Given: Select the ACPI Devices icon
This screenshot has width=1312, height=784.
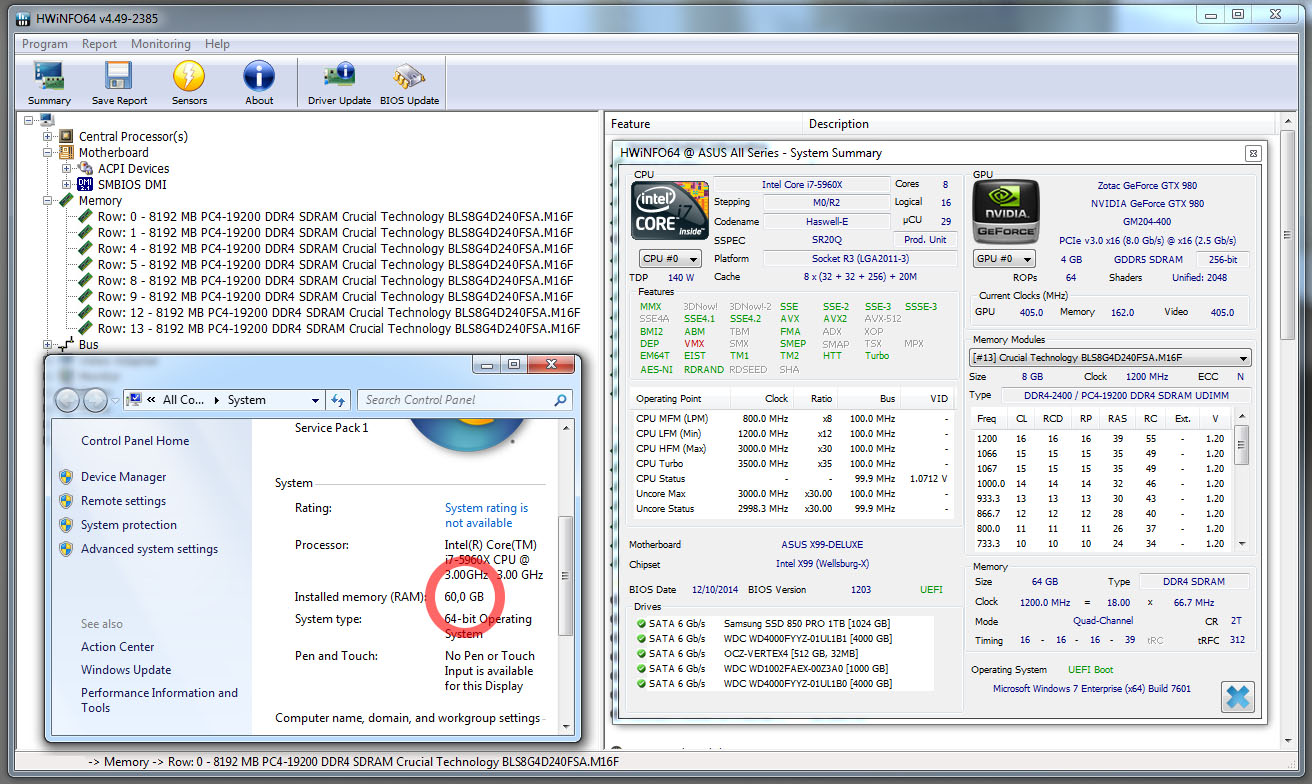Looking at the screenshot, I should (85, 169).
